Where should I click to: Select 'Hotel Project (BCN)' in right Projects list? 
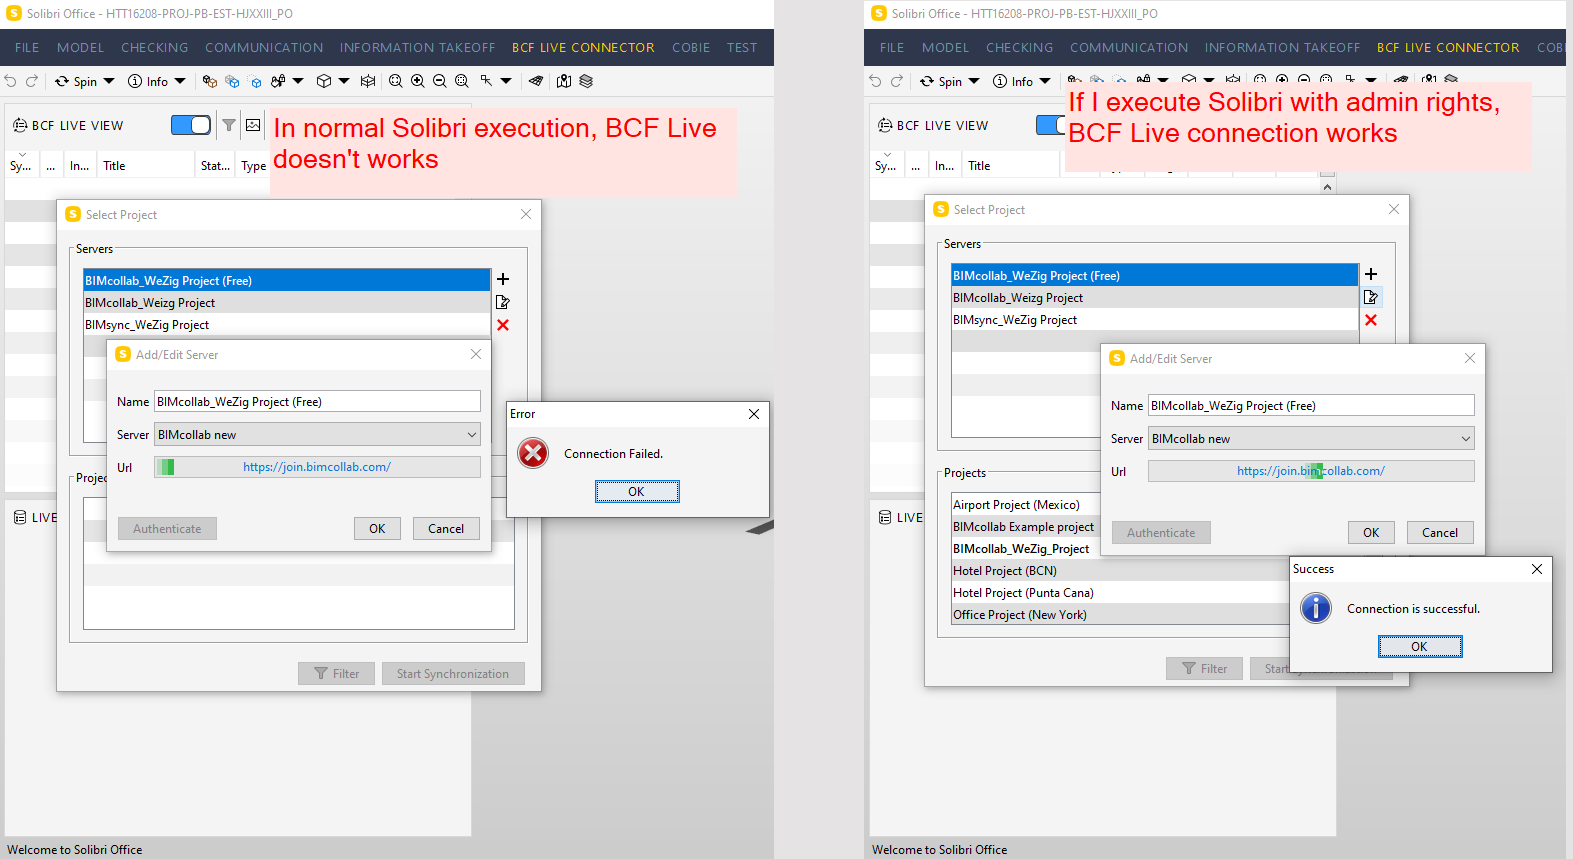[x=1121, y=571]
